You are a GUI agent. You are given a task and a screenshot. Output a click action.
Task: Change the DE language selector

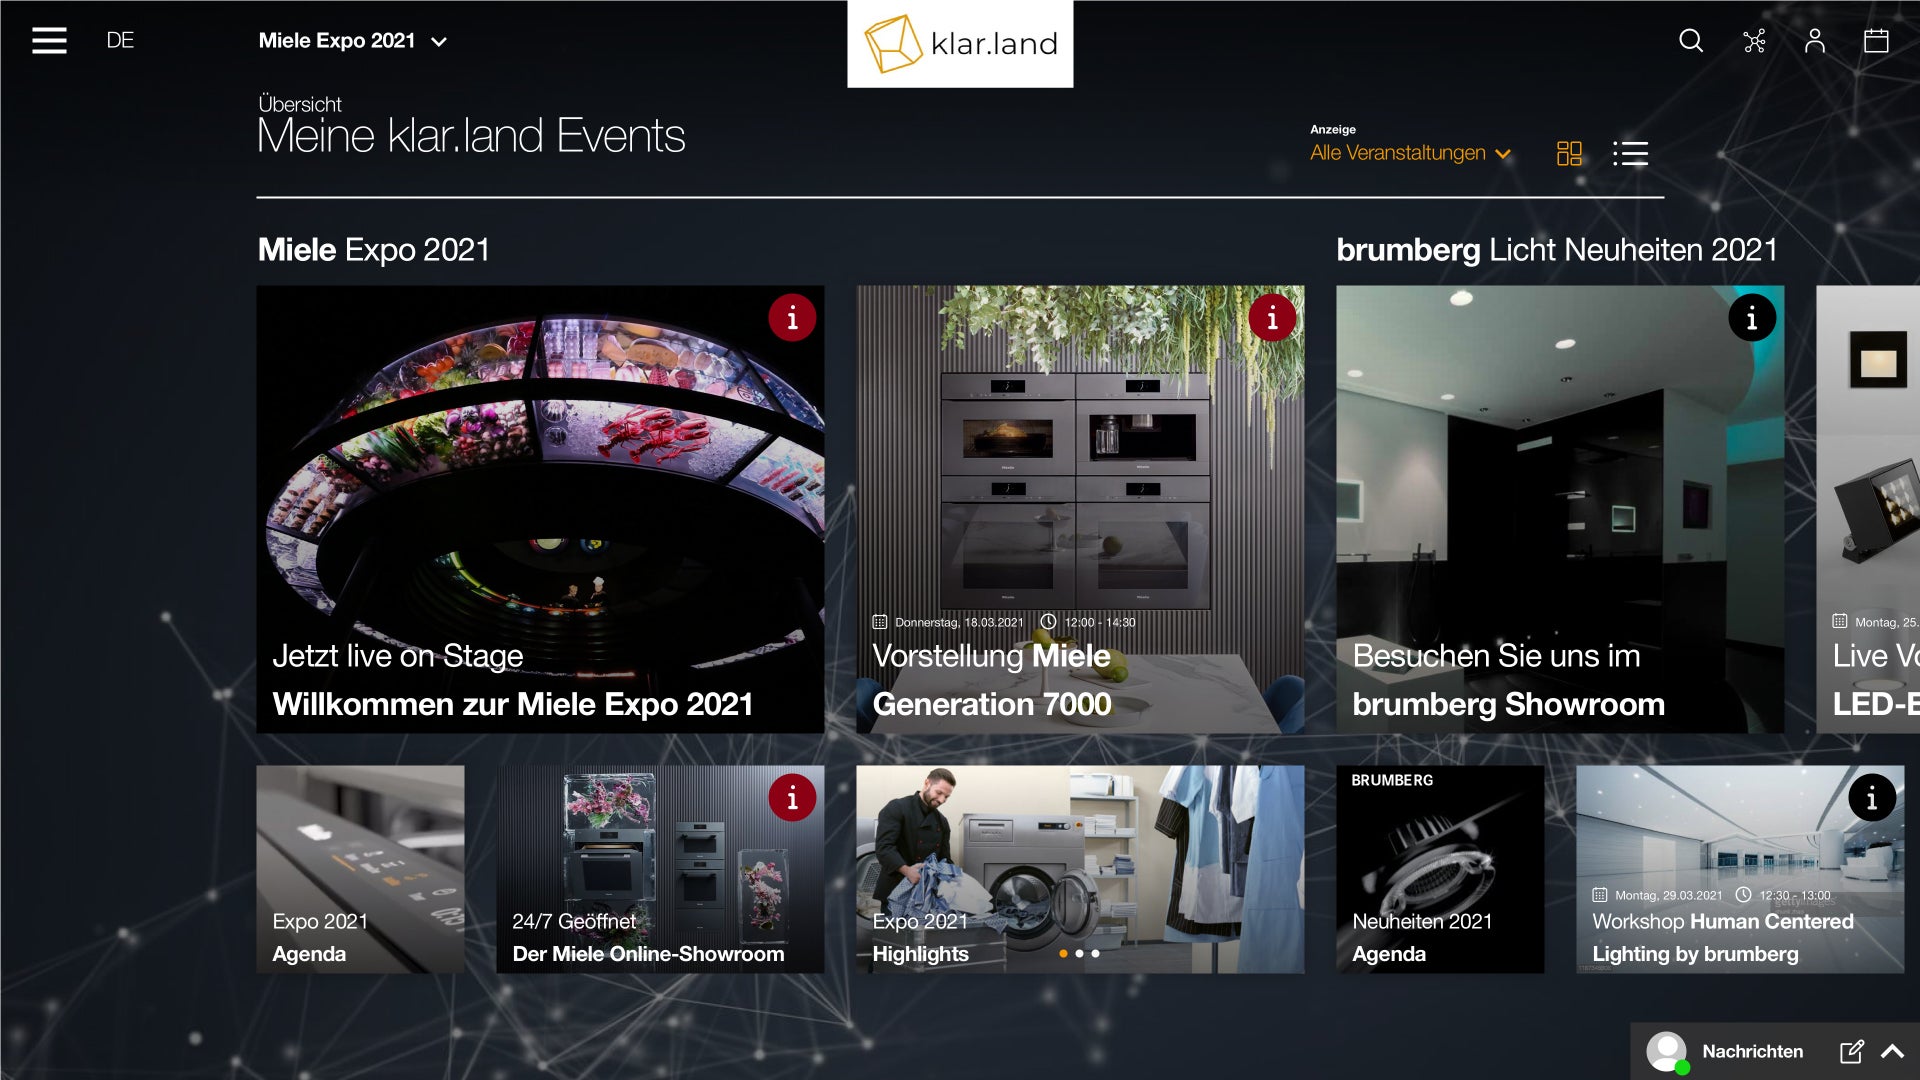[120, 40]
